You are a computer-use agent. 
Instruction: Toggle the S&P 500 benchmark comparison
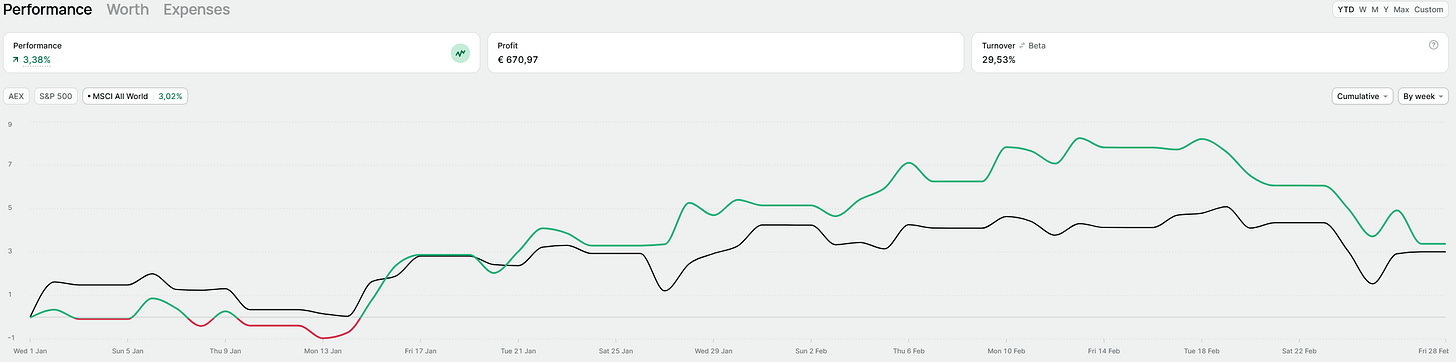(x=56, y=97)
